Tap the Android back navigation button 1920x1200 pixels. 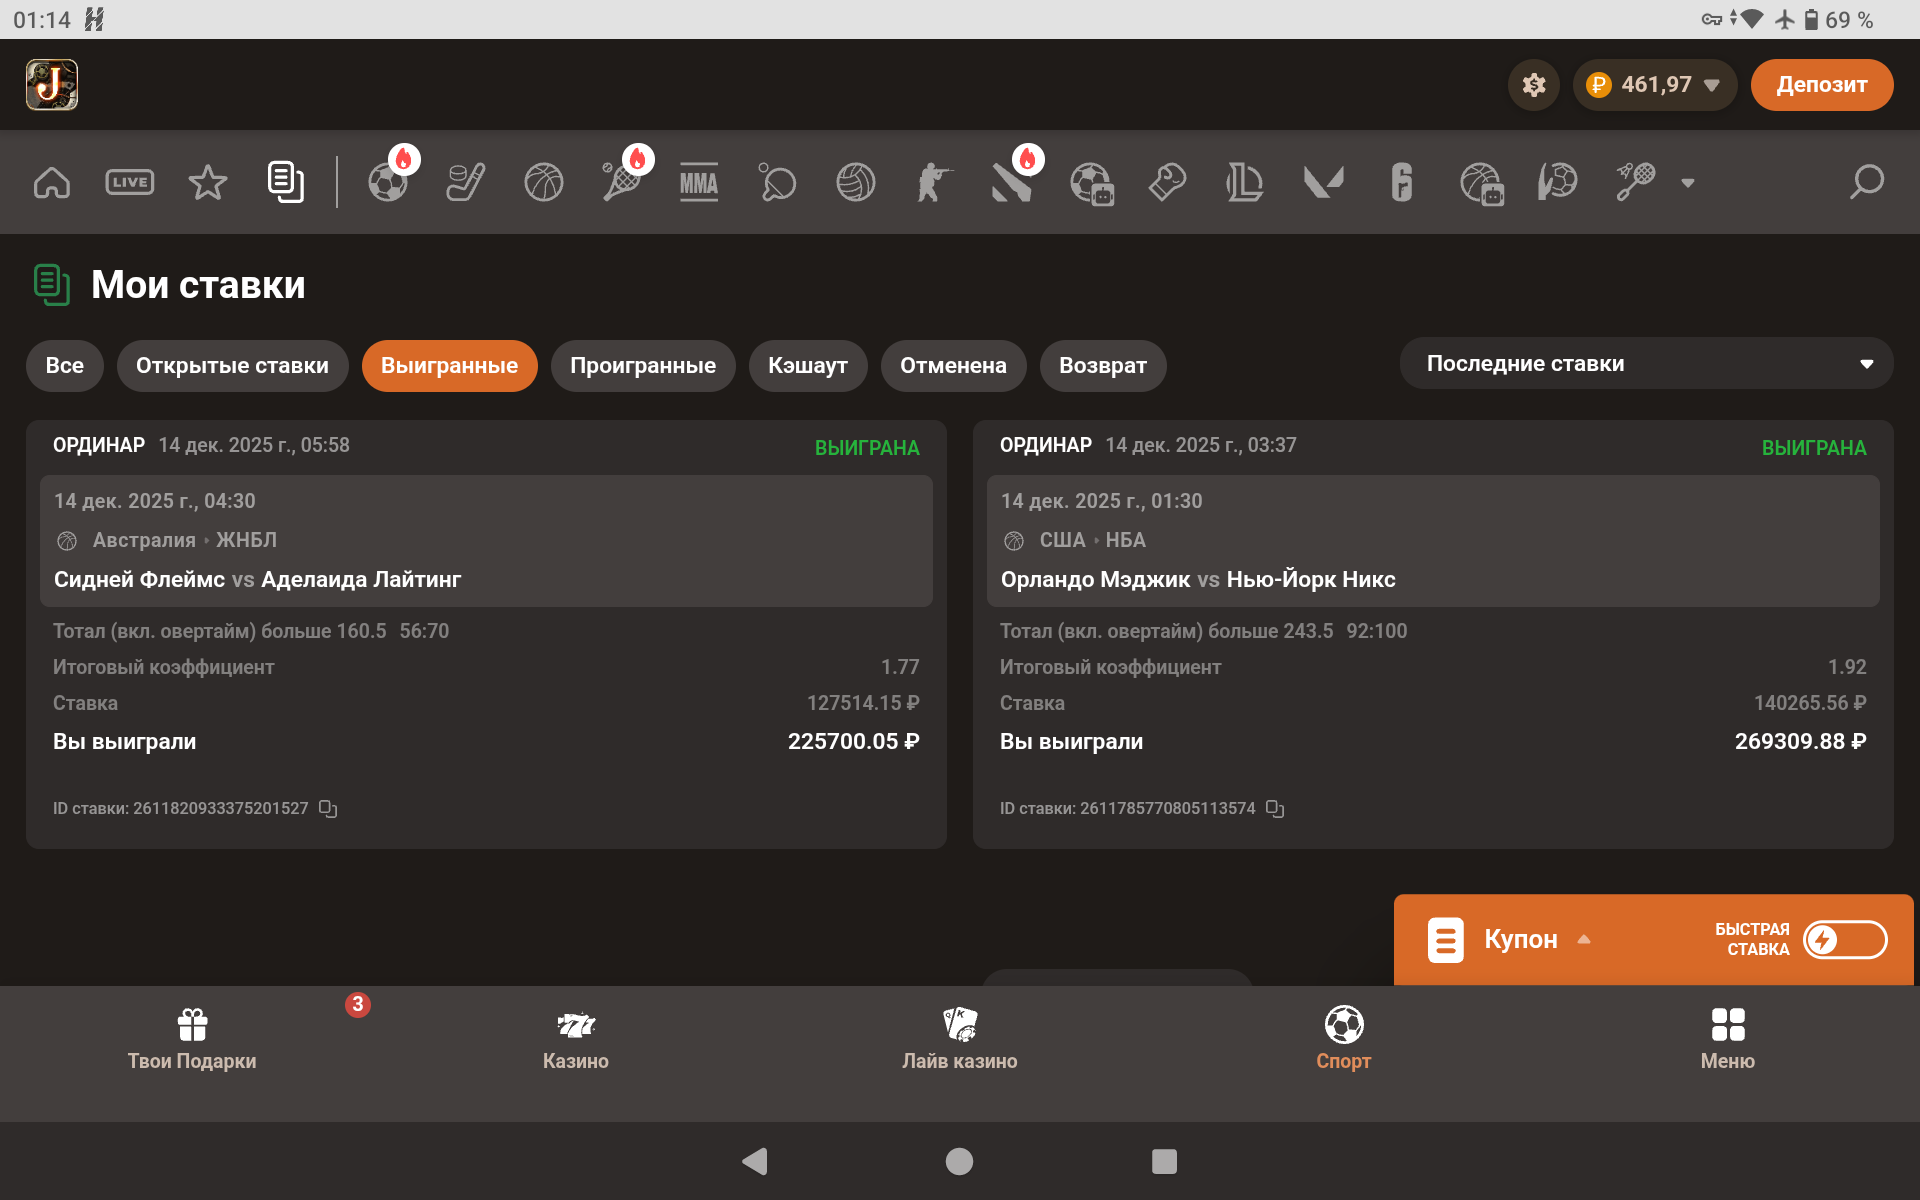[x=755, y=1161]
